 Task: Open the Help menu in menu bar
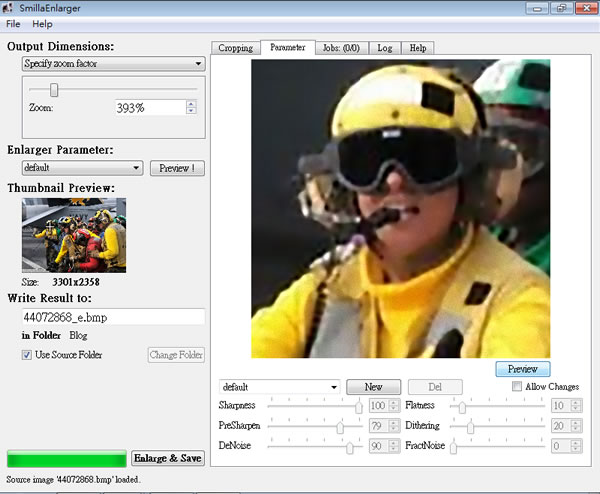pyautogui.click(x=42, y=24)
